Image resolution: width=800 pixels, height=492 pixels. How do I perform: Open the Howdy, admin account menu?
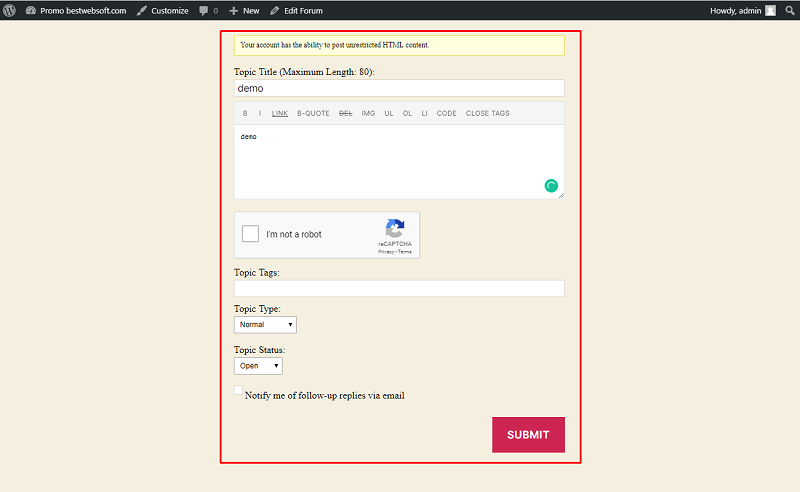tap(735, 11)
